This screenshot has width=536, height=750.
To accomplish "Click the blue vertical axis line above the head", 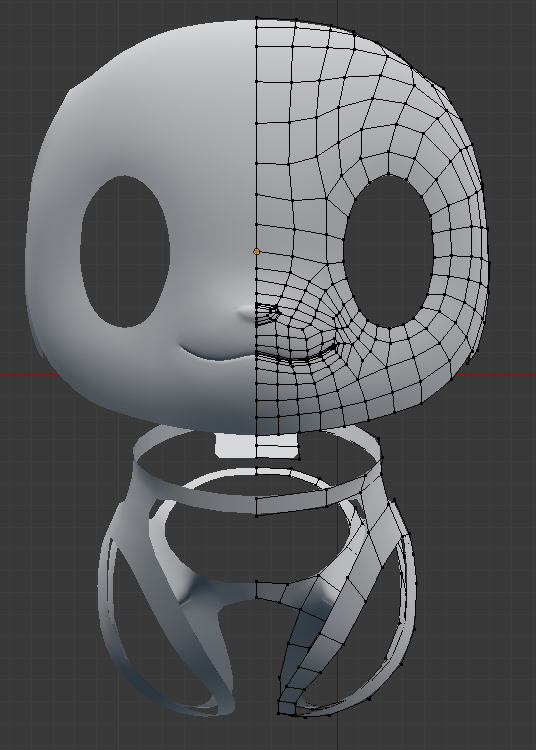I will pos(338,11).
